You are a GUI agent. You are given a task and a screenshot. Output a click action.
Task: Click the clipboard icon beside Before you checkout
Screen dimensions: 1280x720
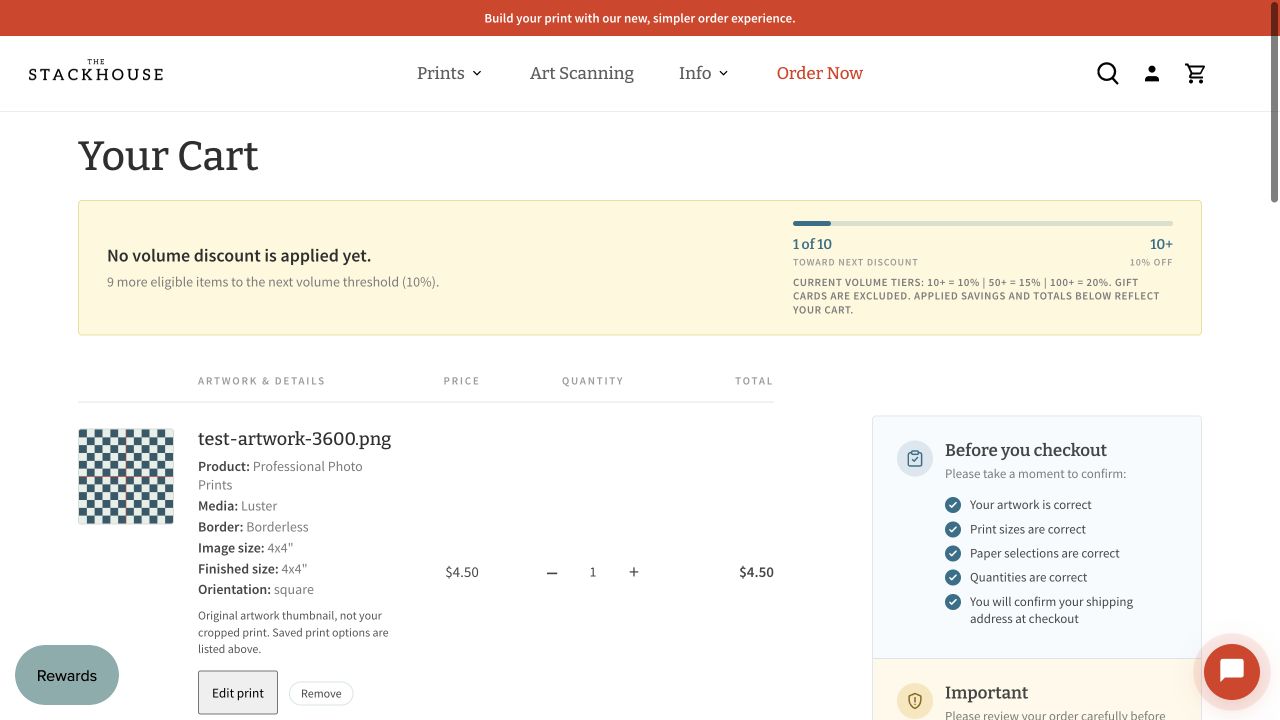[x=915, y=459]
